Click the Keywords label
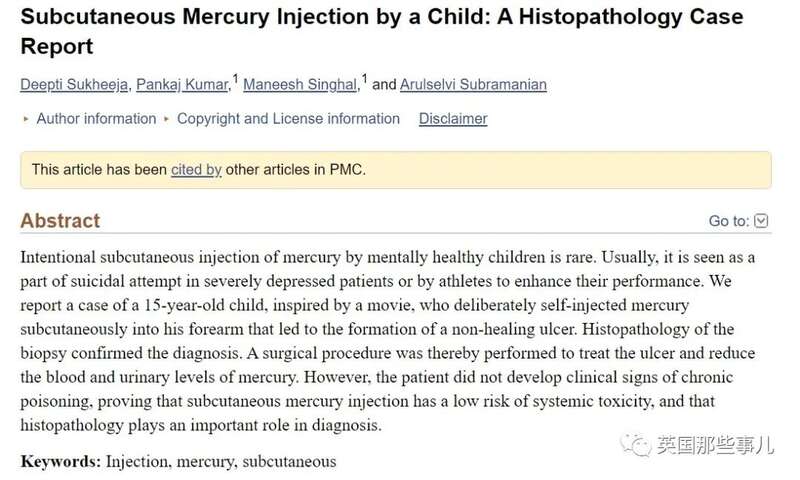Viewport: 800px width, 480px height. 61,462
